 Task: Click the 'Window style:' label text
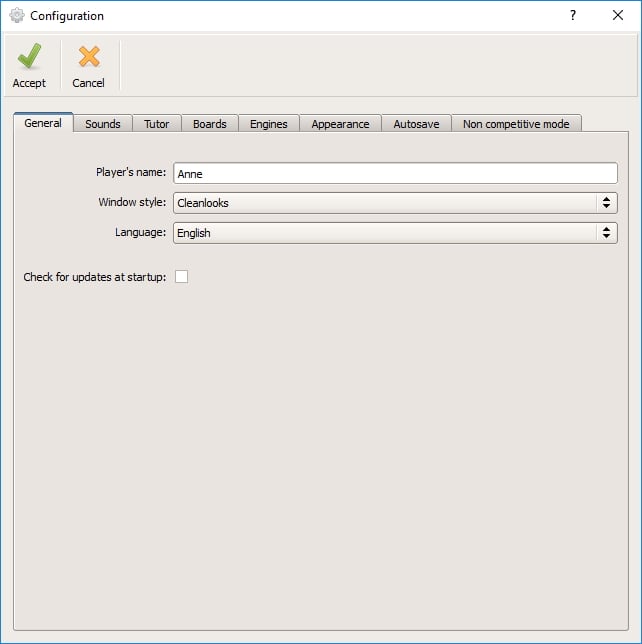tap(132, 203)
